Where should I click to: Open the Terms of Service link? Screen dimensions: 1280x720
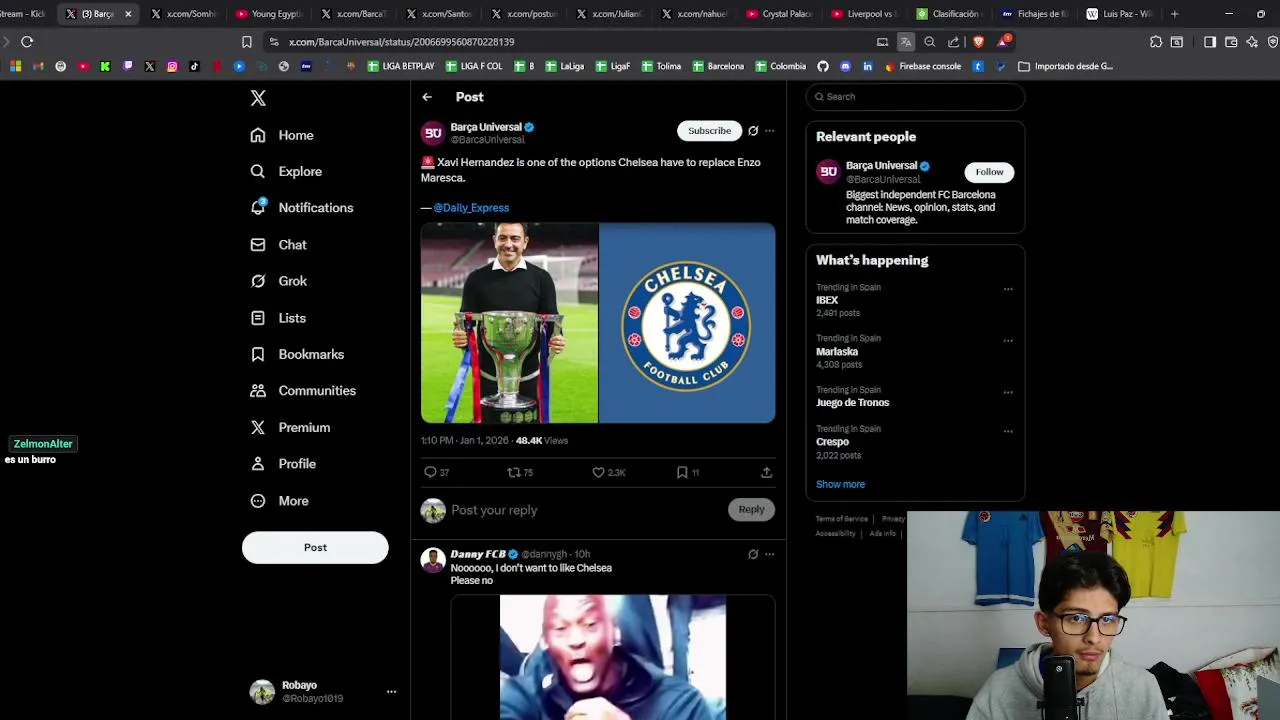[x=841, y=519]
